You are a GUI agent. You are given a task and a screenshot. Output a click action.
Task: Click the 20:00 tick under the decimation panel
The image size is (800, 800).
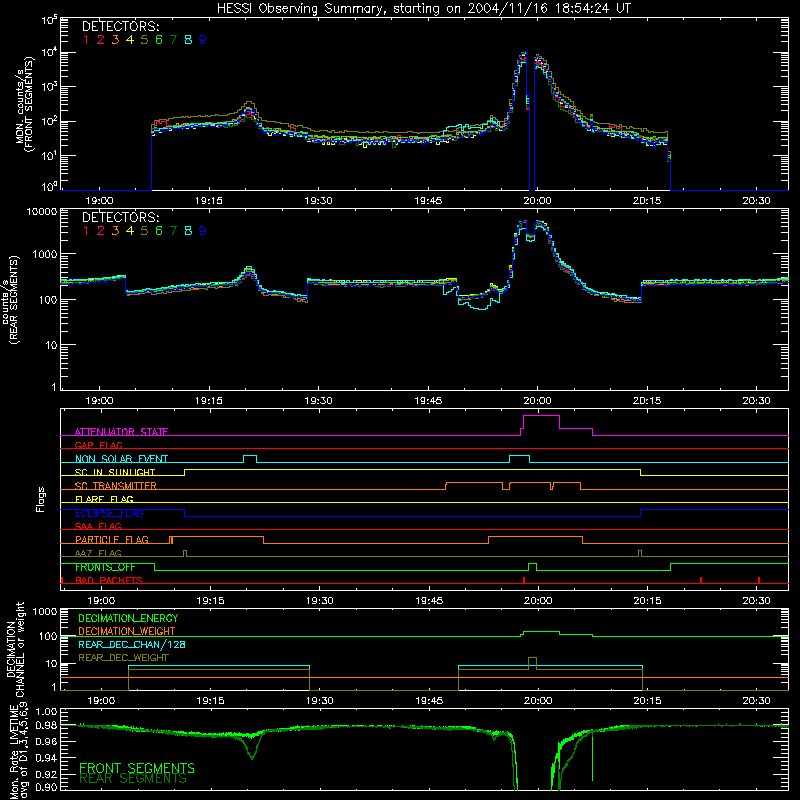(x=538, y=701)
